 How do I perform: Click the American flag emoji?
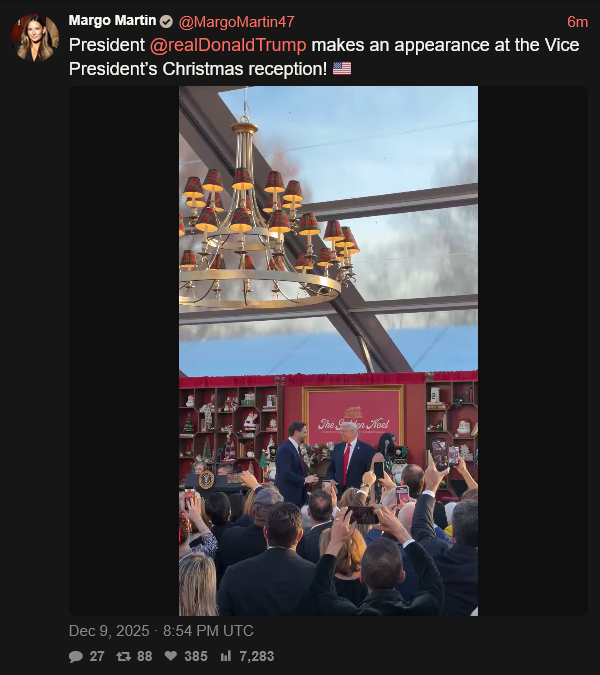click(342, 68)
